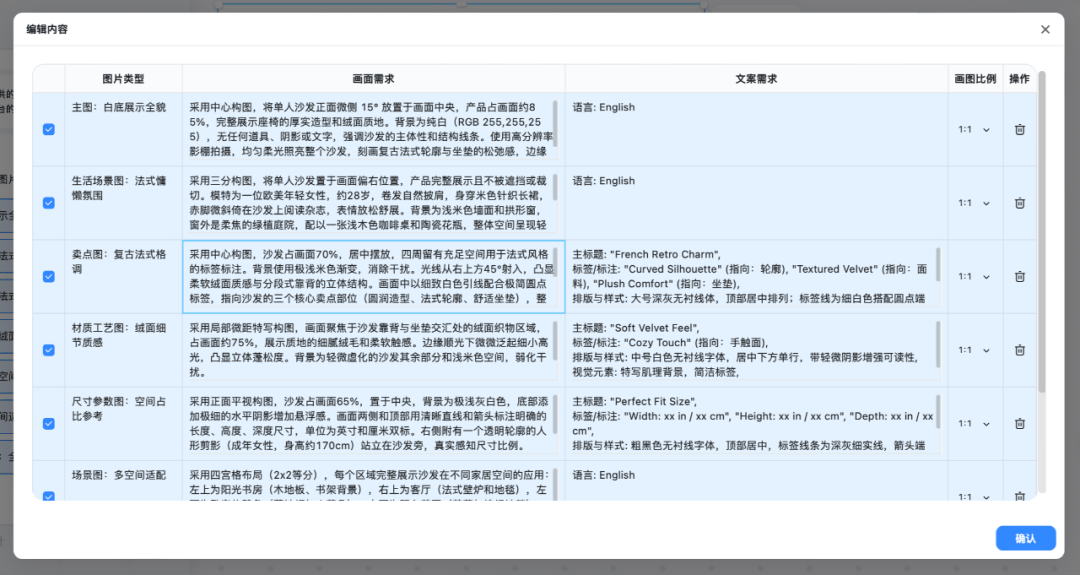1080x575 pixels.
Task: Edit 文案需求 starting "Soft Velvet Feel"
Action: 756,350
